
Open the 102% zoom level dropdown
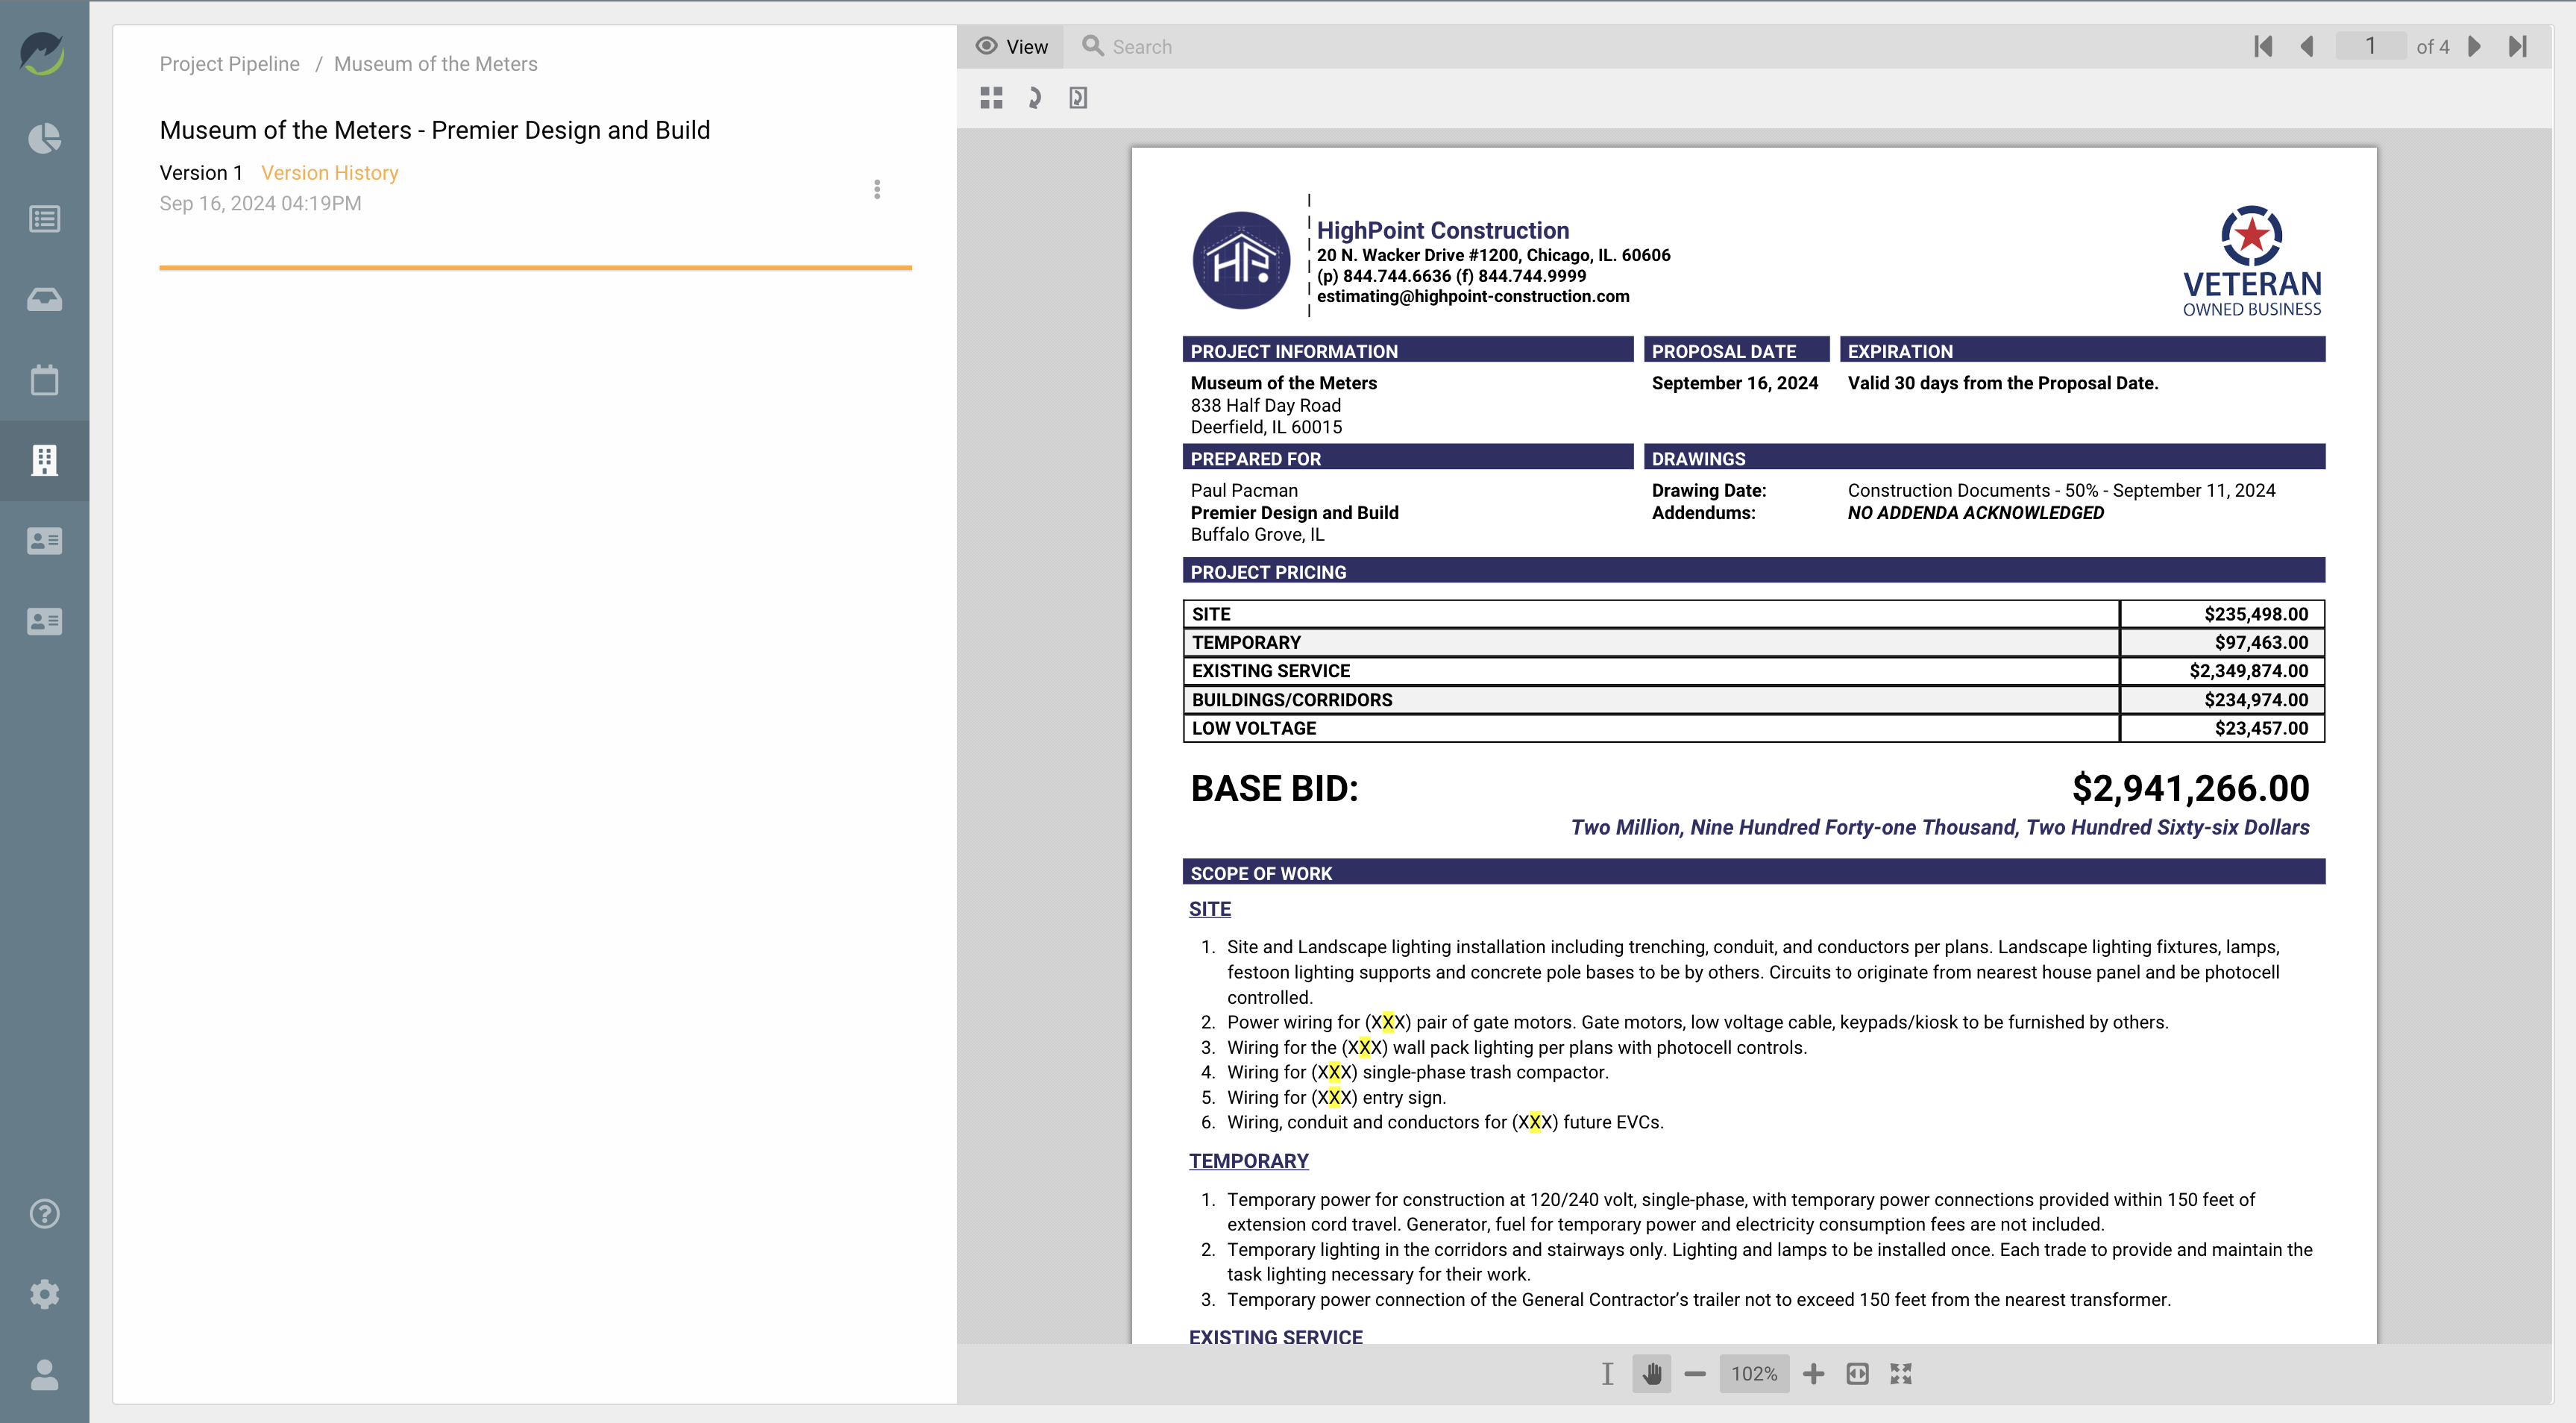[1754, 1374]
